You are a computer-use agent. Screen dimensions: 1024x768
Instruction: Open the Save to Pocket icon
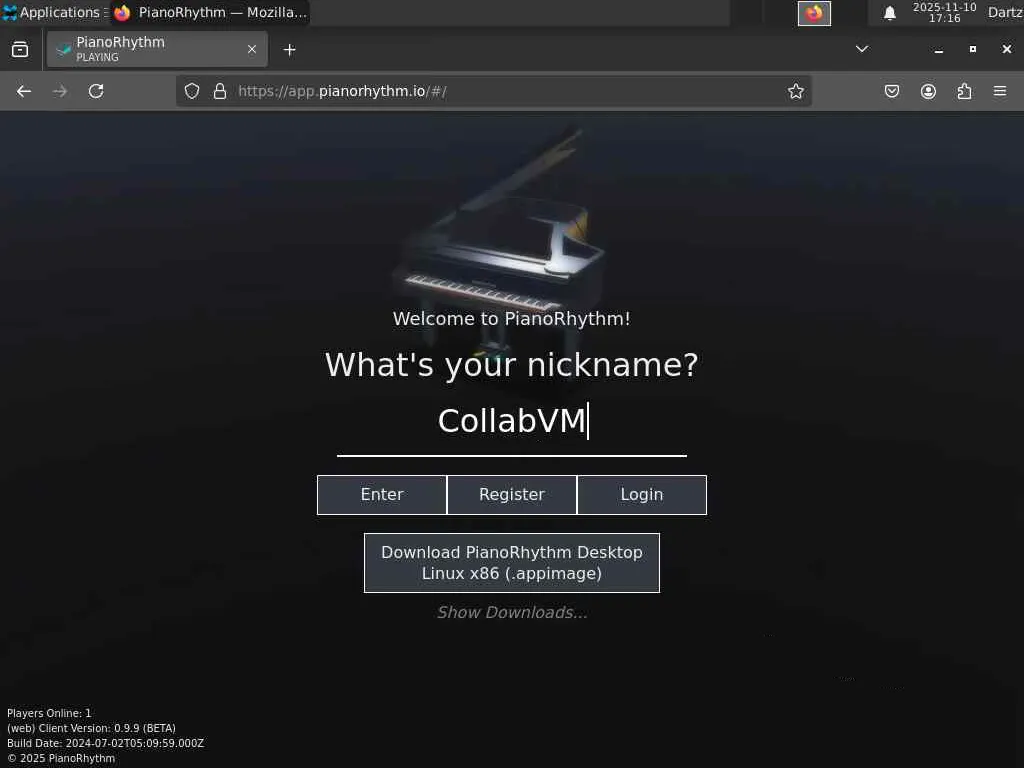pyautogui.click(x=891, y=91)
